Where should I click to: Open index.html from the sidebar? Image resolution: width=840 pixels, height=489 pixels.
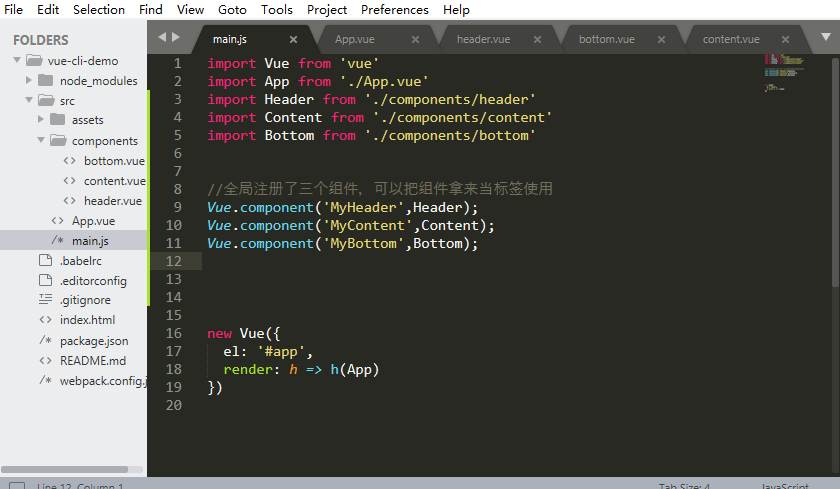coord(87,320)
